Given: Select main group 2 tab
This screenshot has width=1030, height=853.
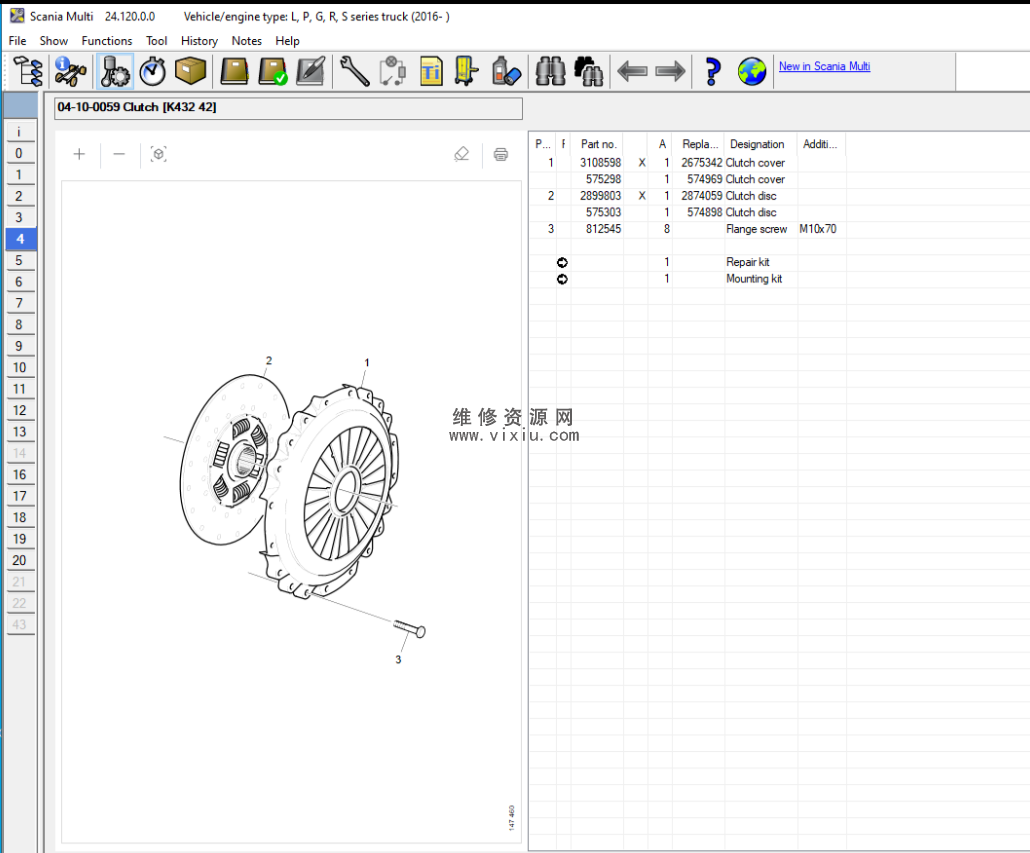Looking at the screenshot, I should coord(20,196).
